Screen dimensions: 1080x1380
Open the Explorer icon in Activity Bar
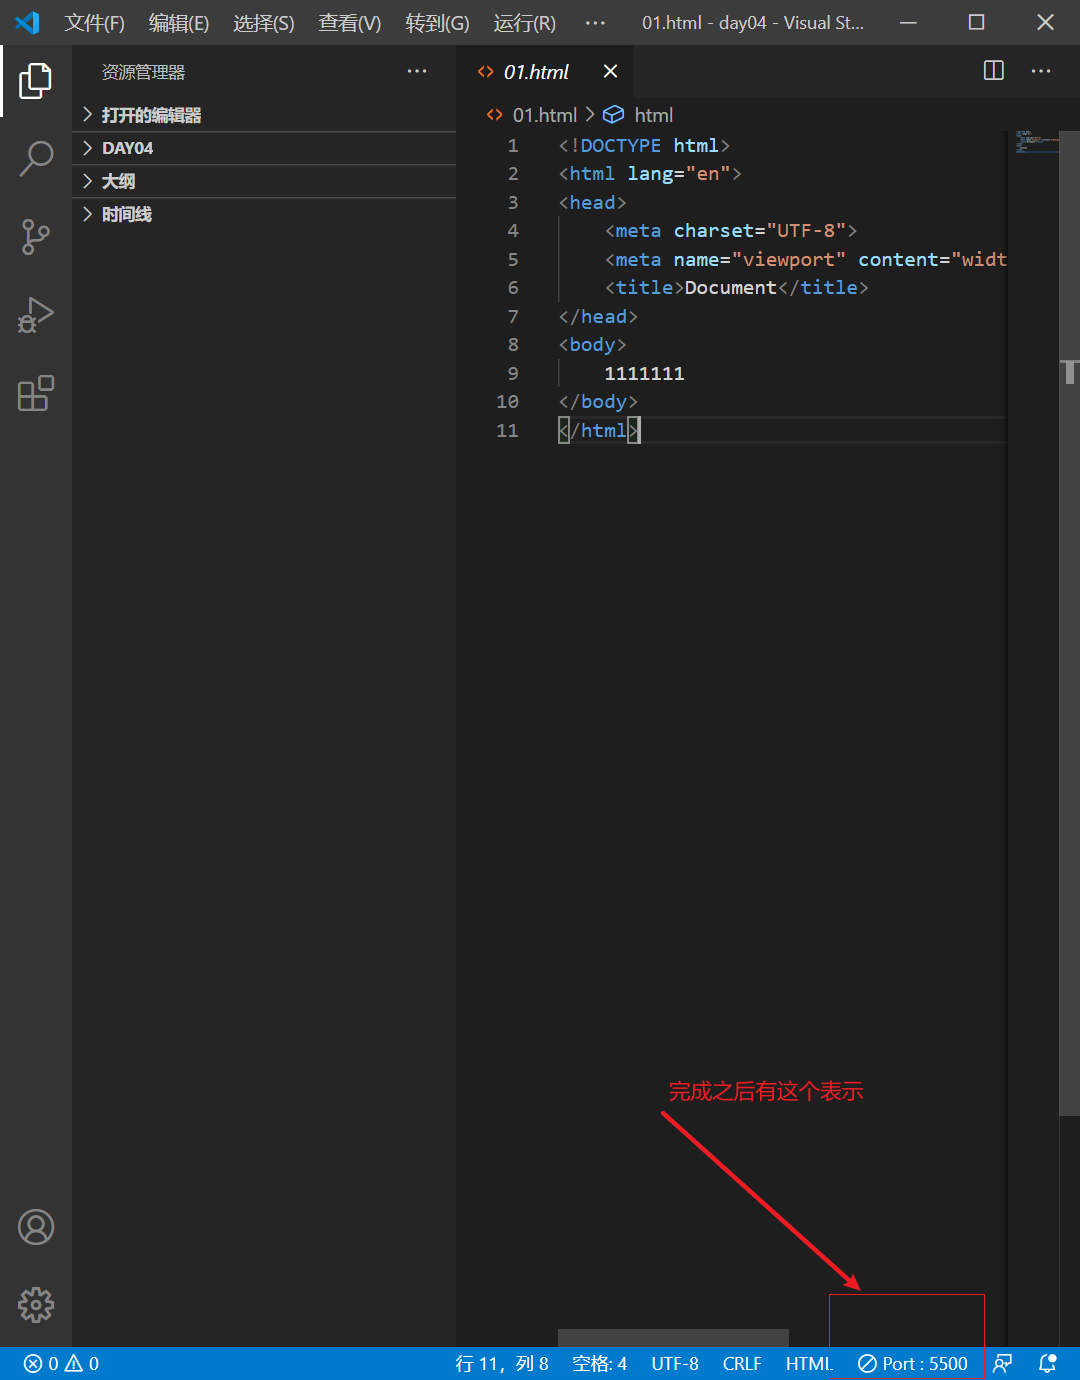[x=36, y=82]
